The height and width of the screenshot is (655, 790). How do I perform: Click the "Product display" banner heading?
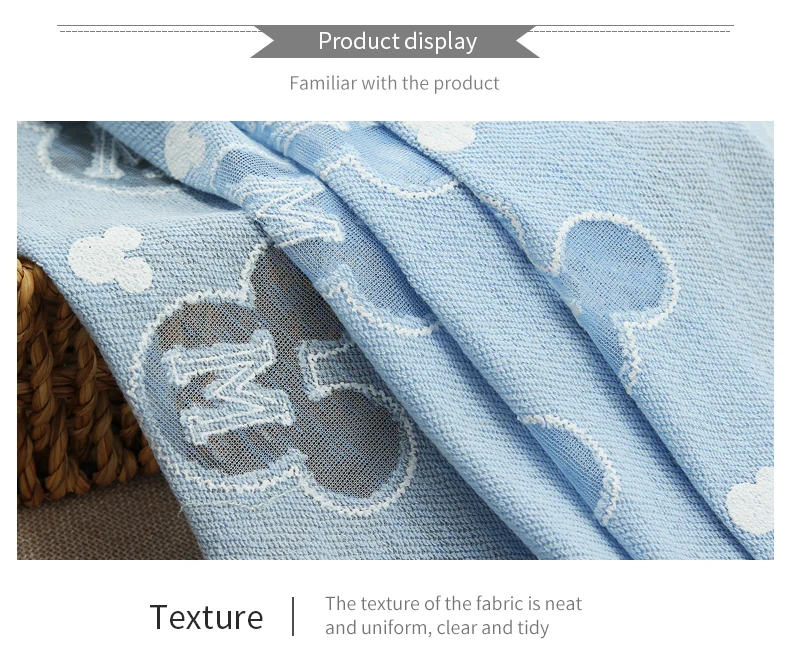point(397,41)
